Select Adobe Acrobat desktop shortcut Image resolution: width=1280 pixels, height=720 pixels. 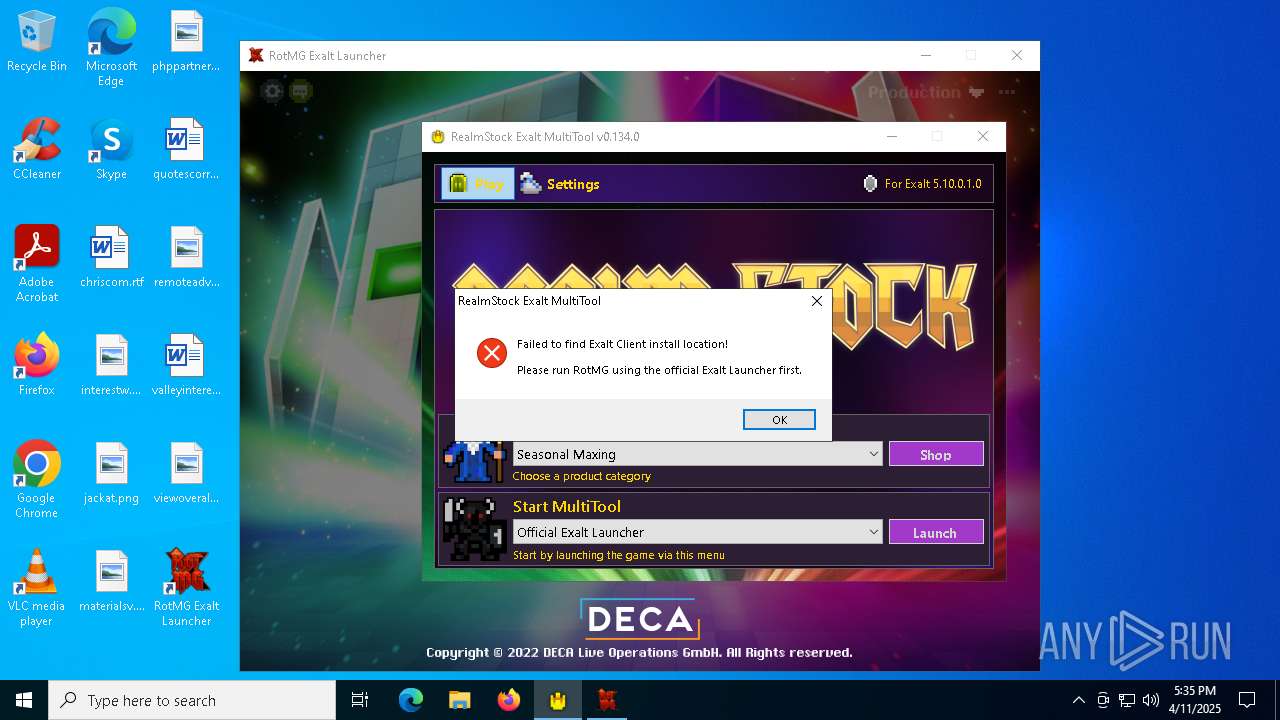pyautogui.click(x=37, y=264)
